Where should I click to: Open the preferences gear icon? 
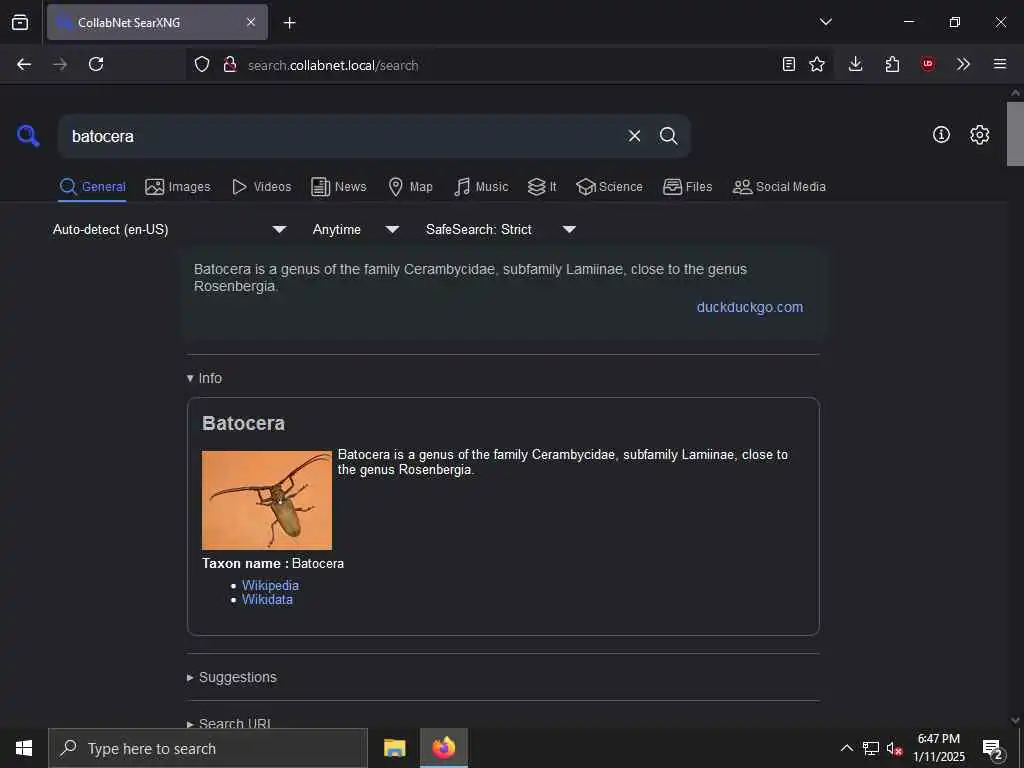click(979, 135)
